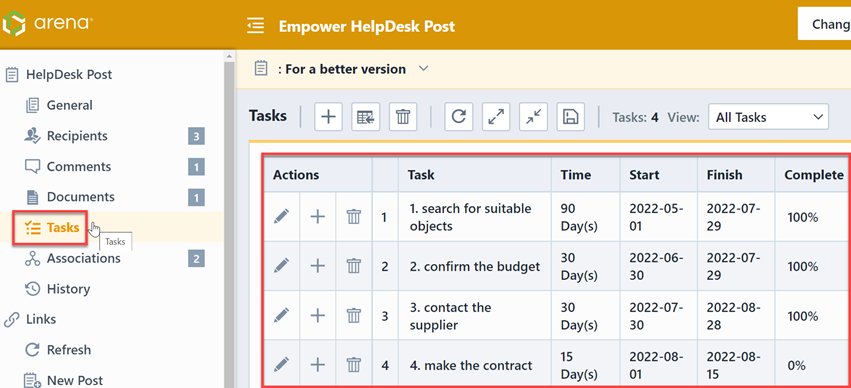Refresh the tasks list using the toolbar reload icon
The image size is (851, 388).
459,117
